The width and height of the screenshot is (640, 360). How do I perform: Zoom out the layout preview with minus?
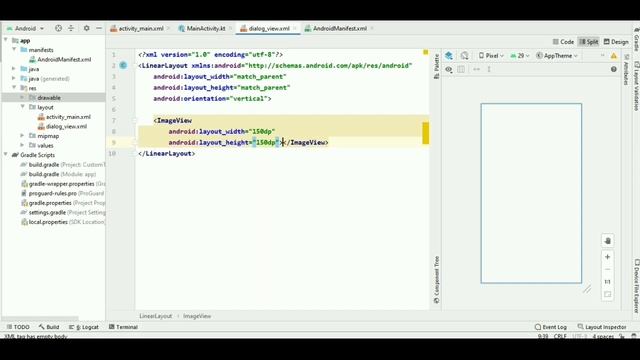[607, 269]
